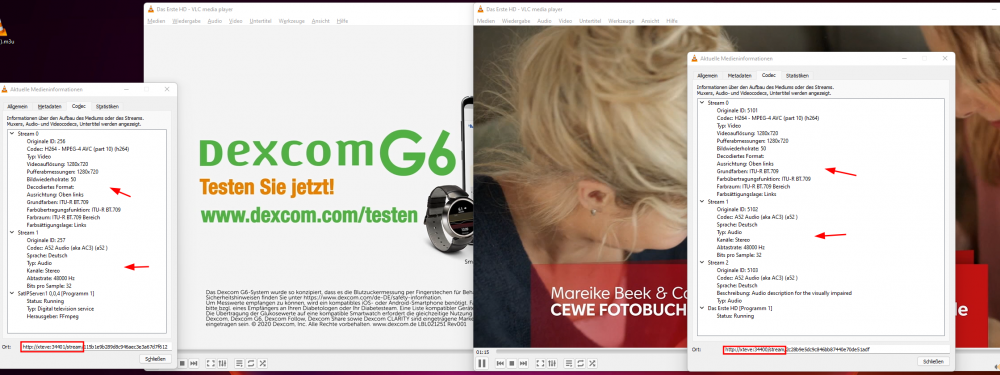Open Ansicht menu in left VLC window
The image size is (1000, 375).
[320, 21]
